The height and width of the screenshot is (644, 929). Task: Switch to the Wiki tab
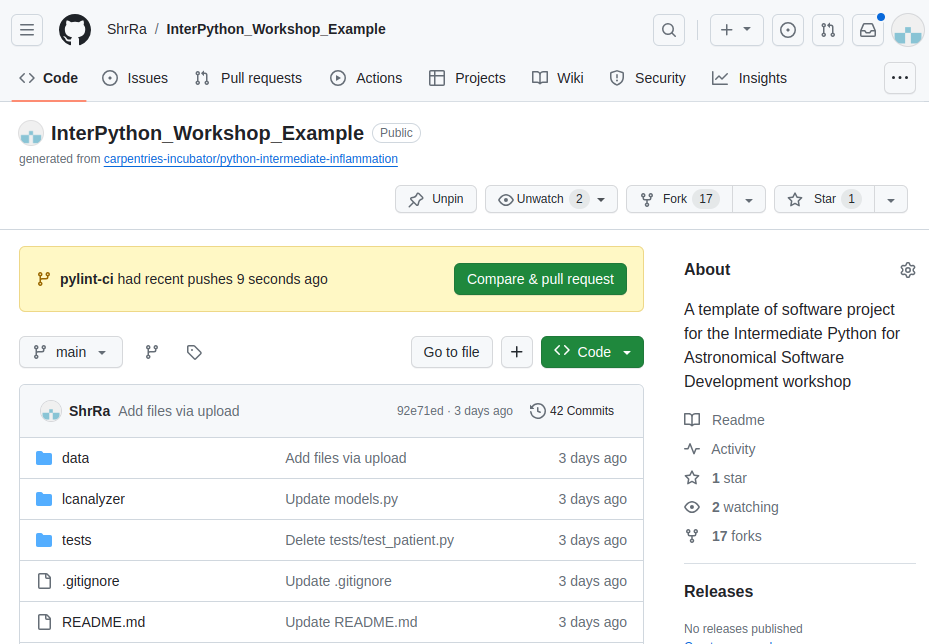tap(558, 78)
